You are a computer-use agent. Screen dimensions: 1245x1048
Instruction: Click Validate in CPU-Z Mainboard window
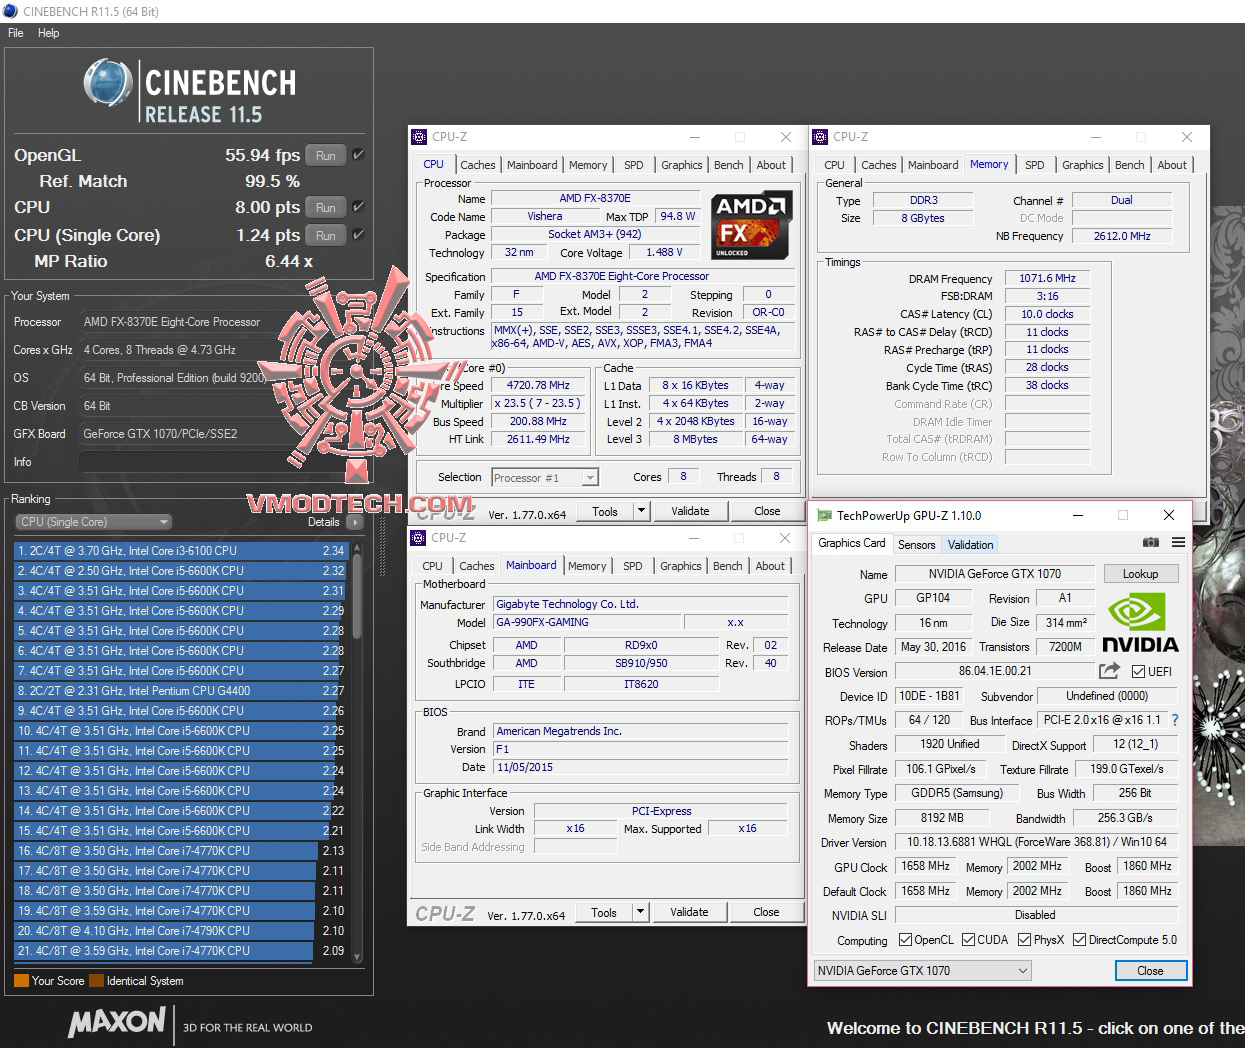click(689, 912)
